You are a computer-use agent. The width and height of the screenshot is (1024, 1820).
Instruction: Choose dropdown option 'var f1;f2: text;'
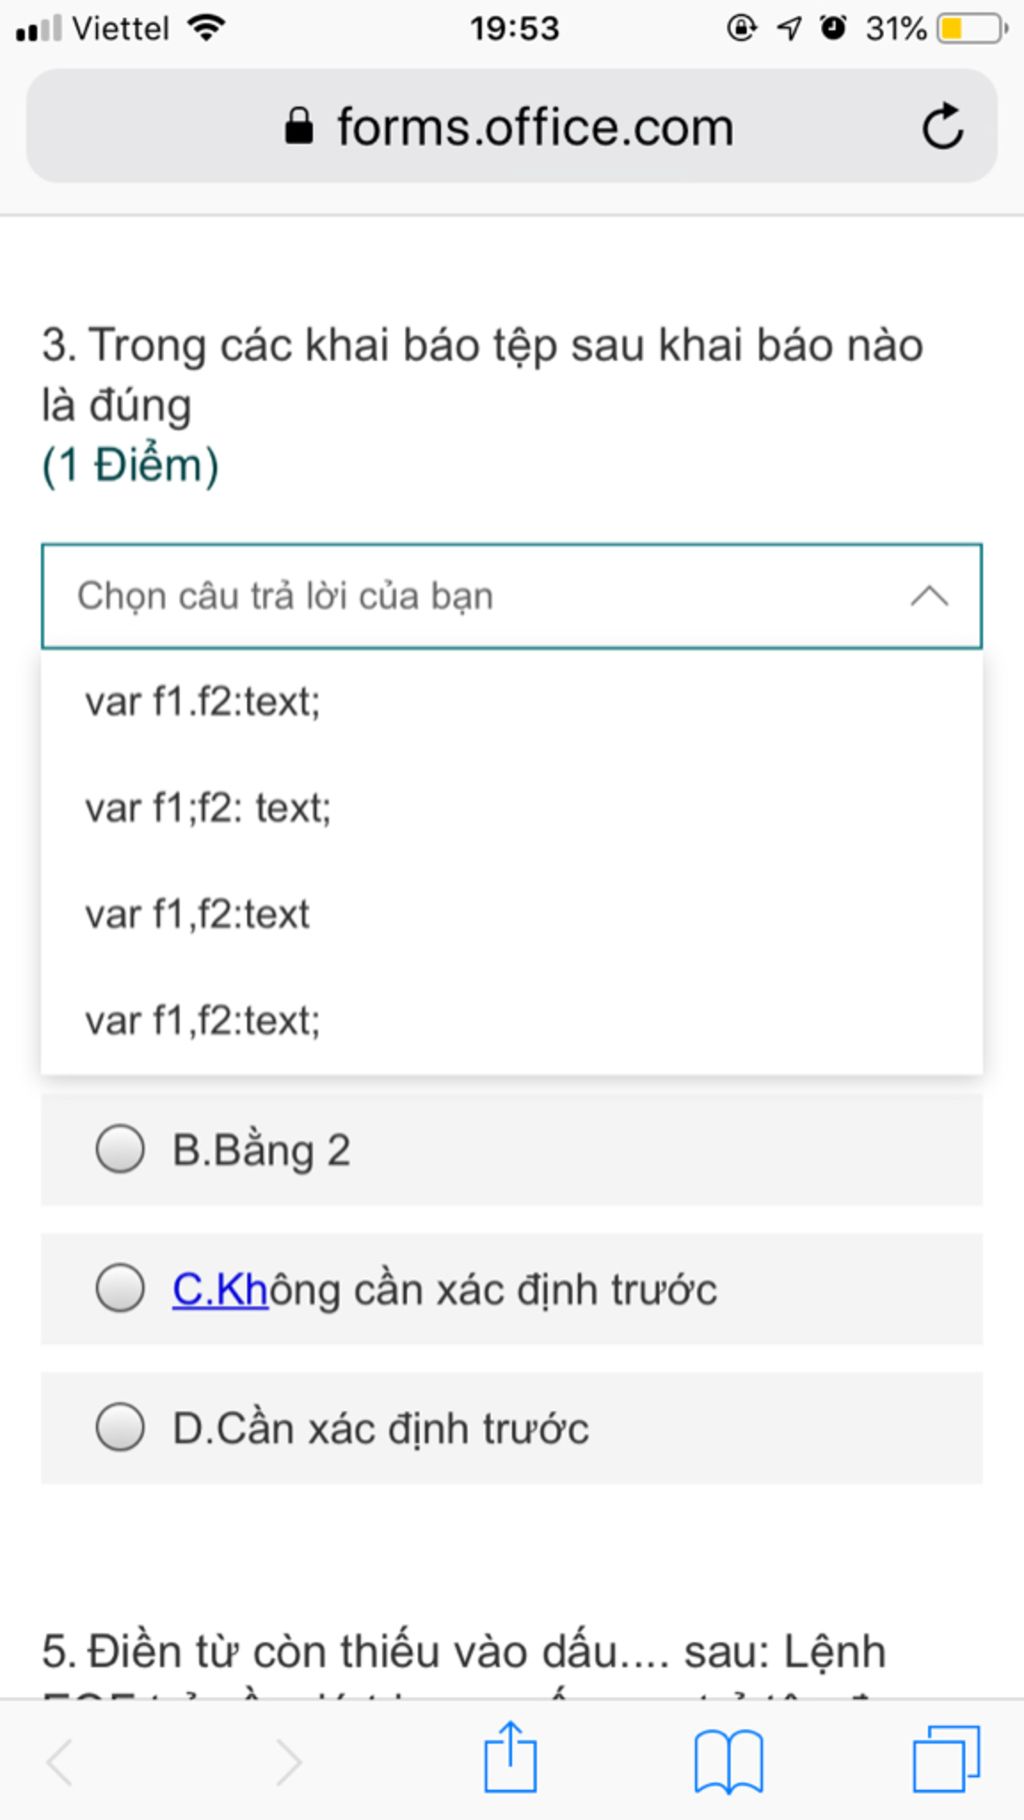(x=208, y=808)
